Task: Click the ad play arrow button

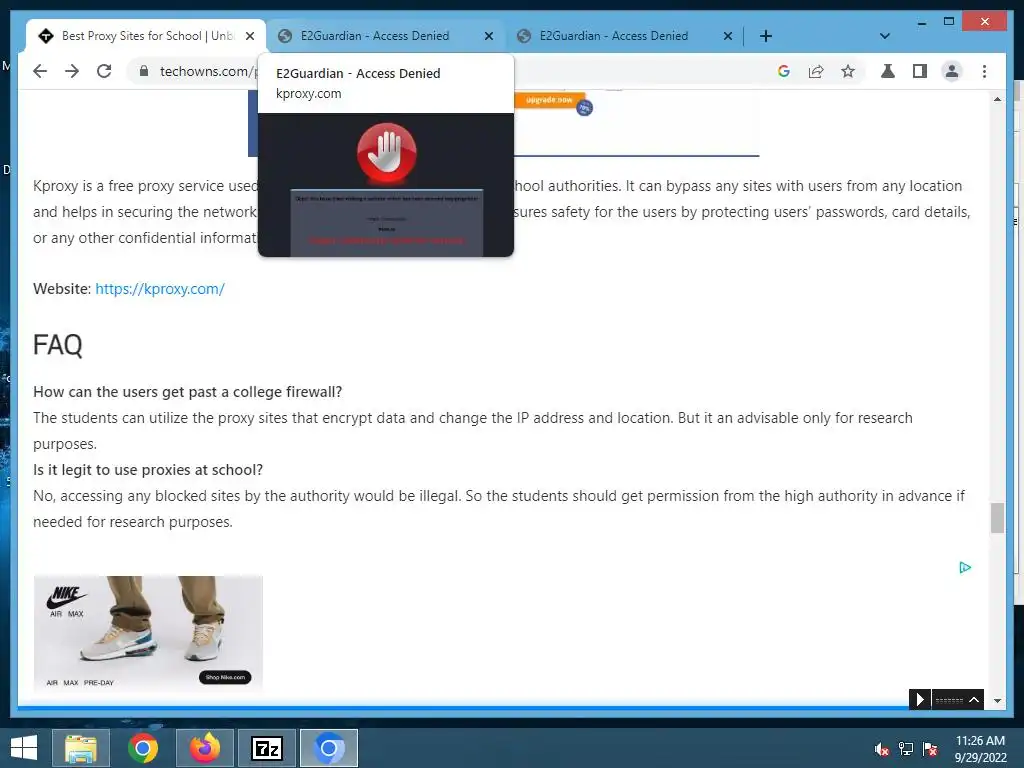Action: (920, 699)
